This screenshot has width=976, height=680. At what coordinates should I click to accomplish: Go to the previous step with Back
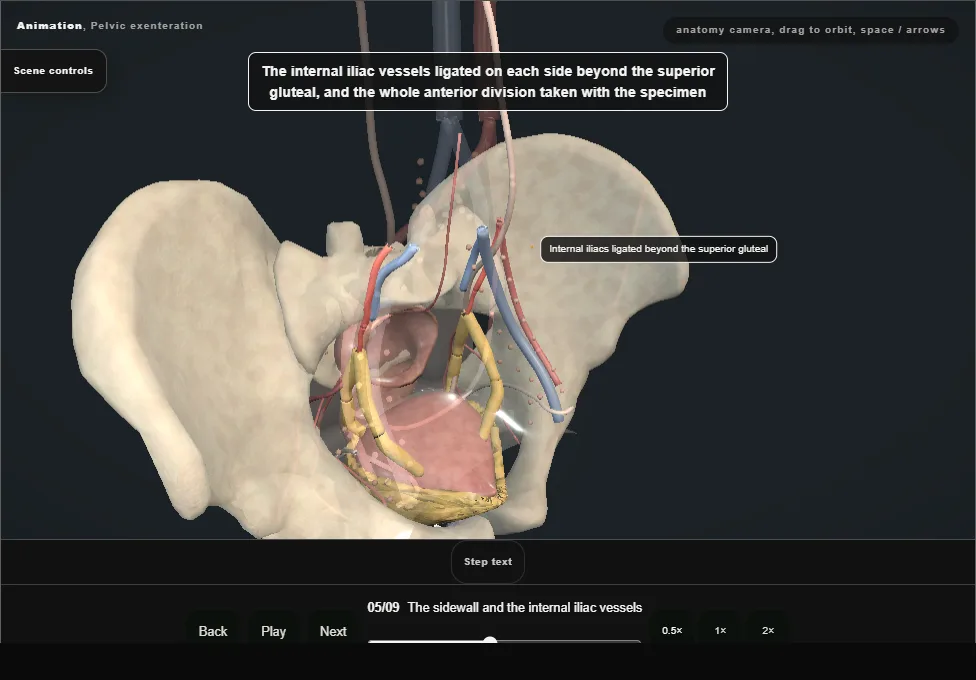click(213, 631)
